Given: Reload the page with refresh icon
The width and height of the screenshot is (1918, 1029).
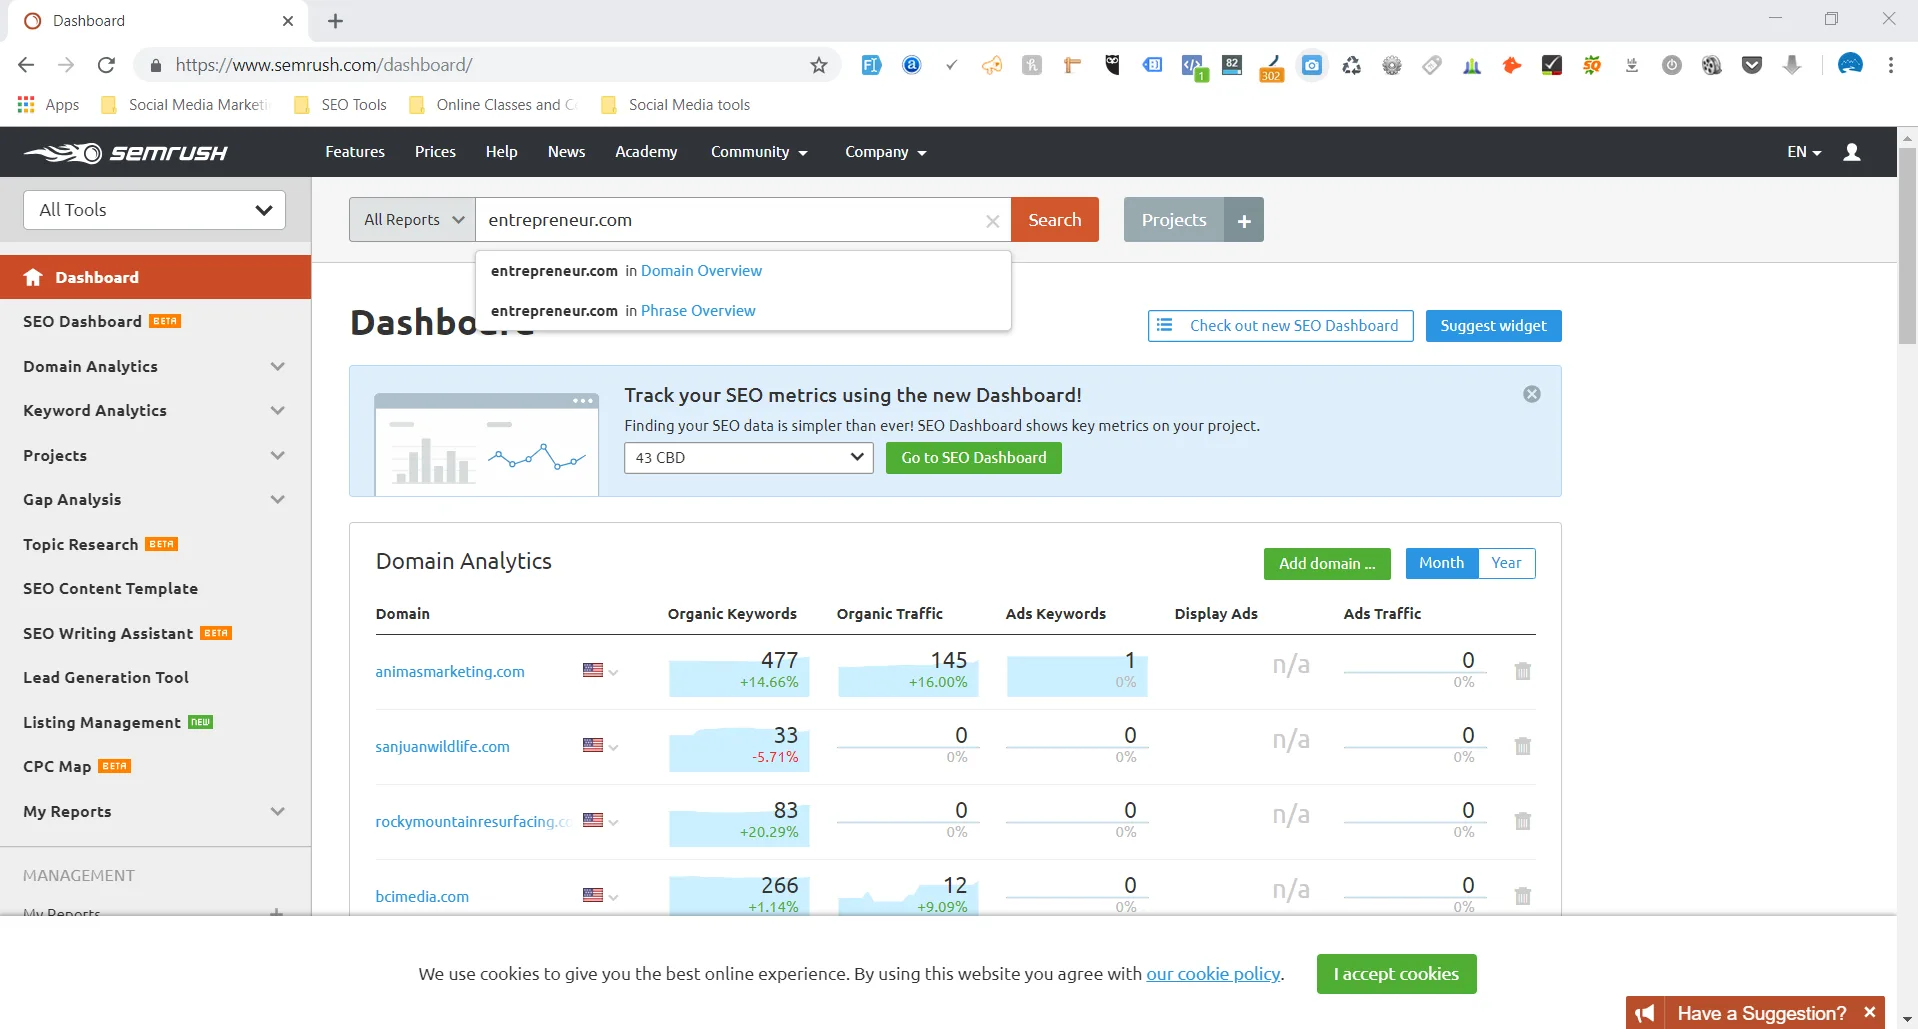Looking at the screenshot, I should (x=106, y=65).
